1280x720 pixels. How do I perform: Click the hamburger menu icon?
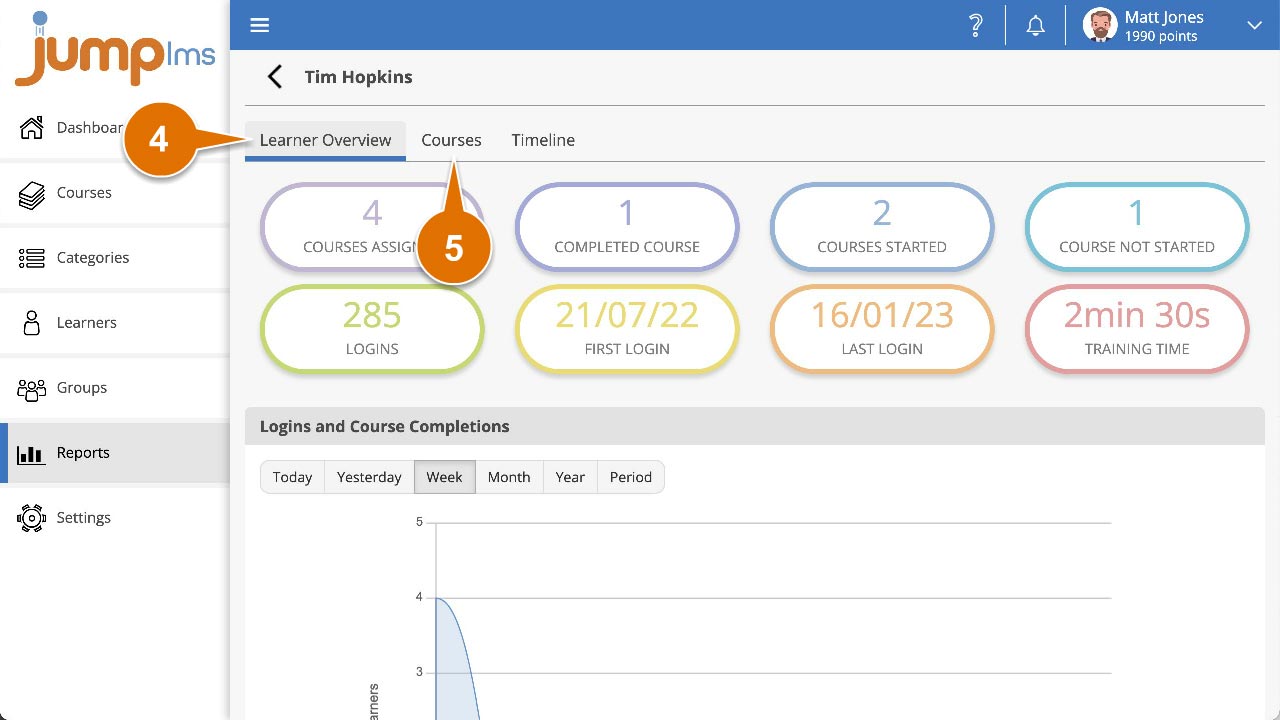[260, 25]
